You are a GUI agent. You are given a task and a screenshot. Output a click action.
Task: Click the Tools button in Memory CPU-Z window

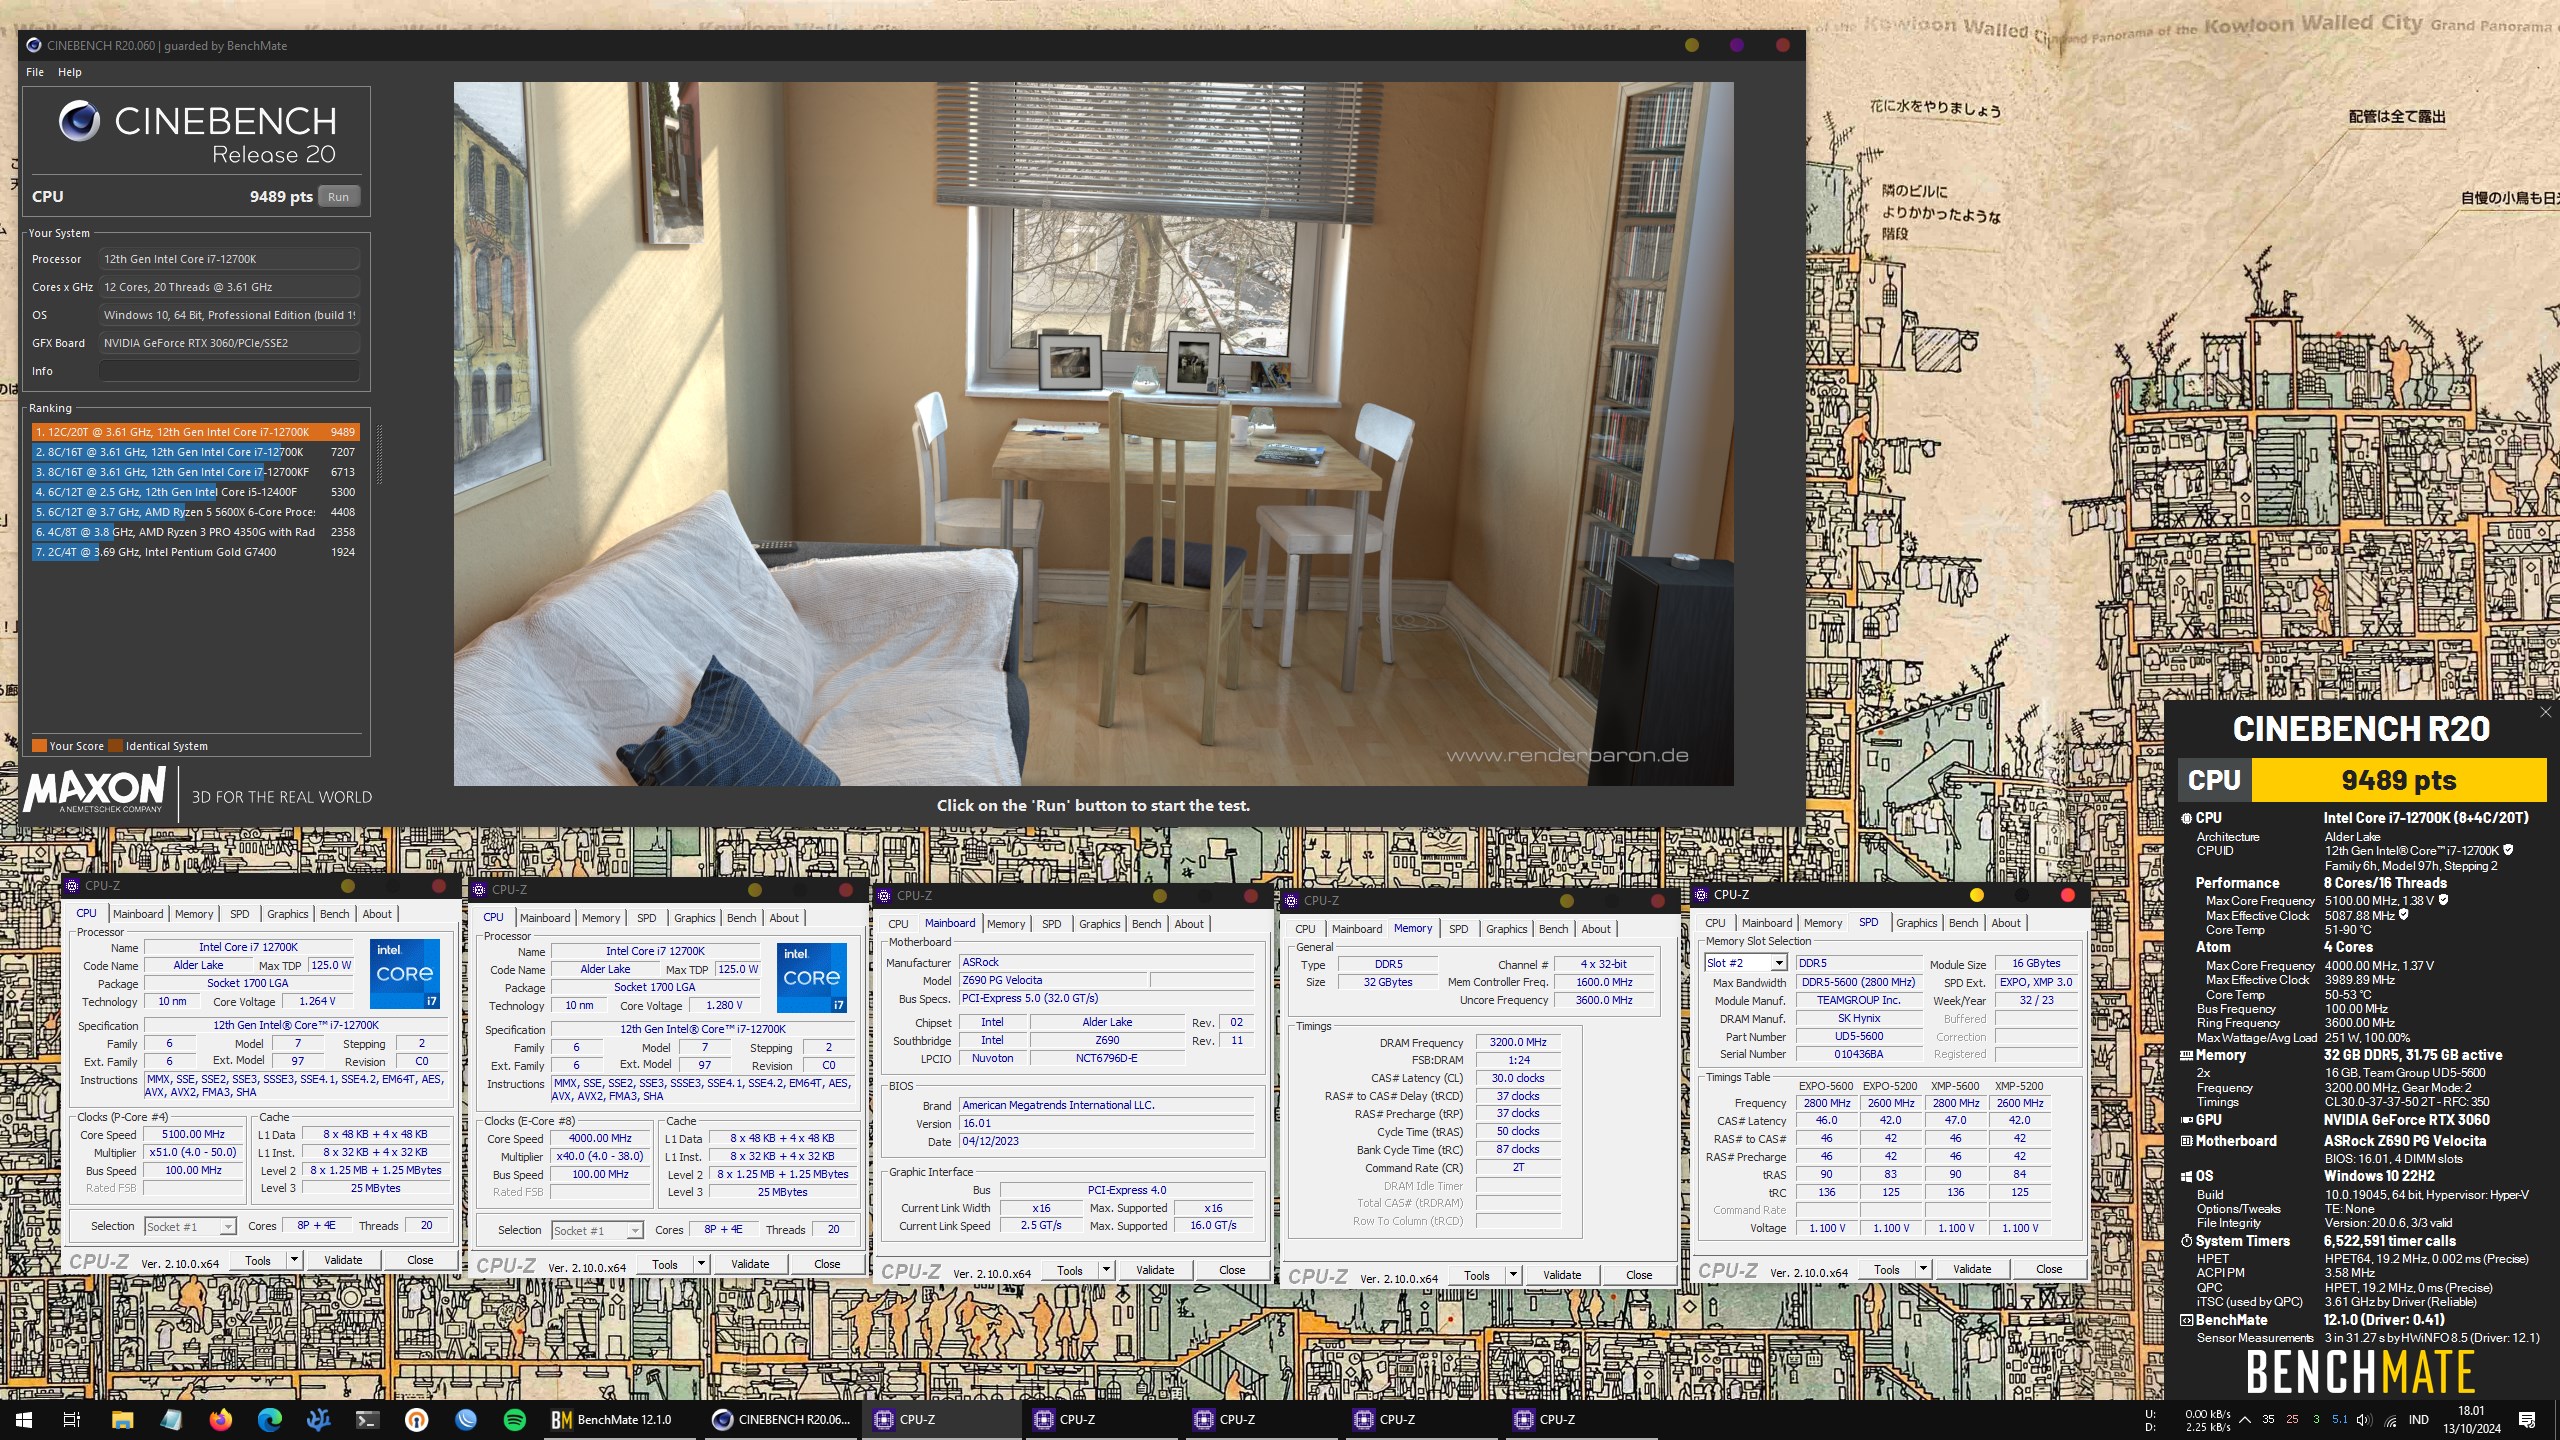[x=1477, y=1275]
